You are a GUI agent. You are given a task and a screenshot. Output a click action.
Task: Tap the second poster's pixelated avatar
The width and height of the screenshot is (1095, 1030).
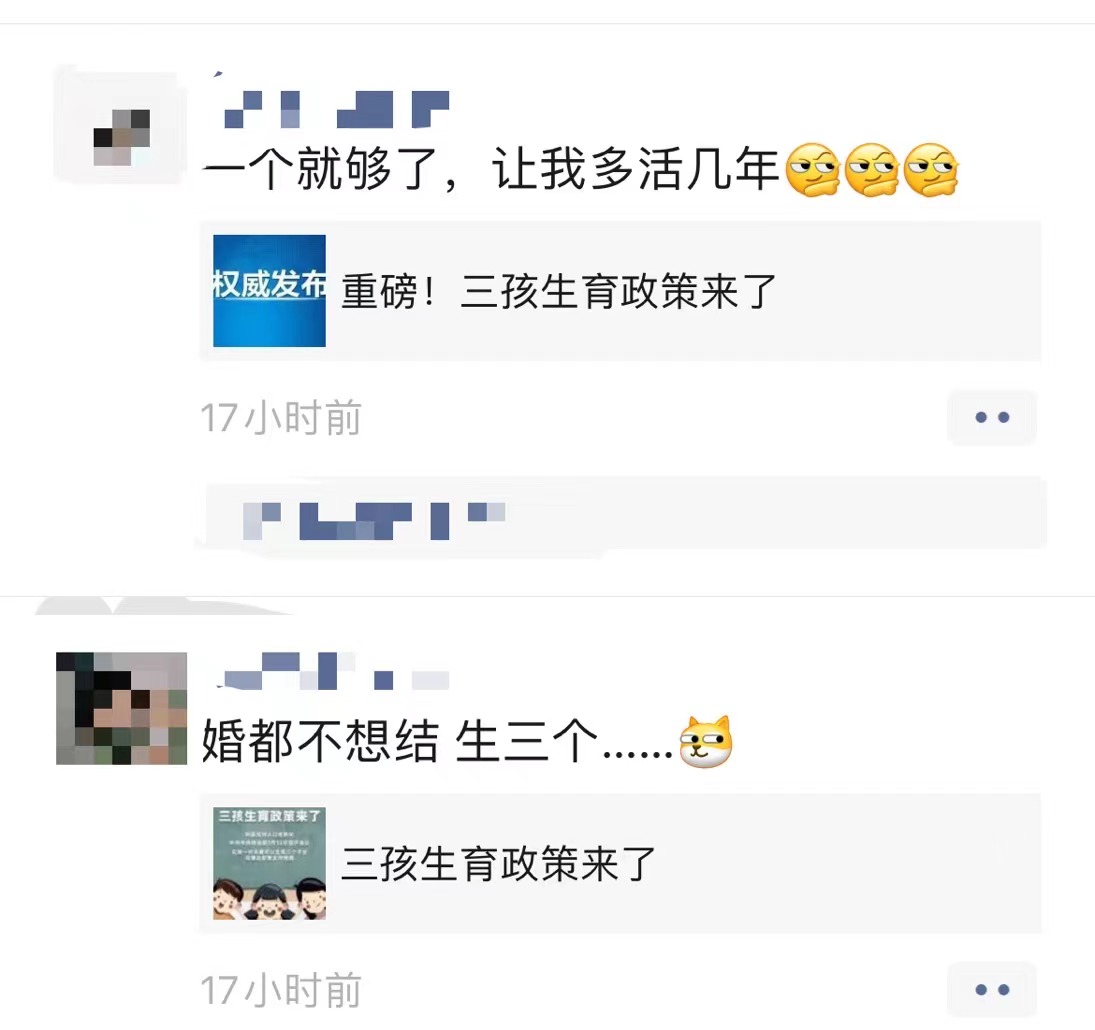(122, 708)
